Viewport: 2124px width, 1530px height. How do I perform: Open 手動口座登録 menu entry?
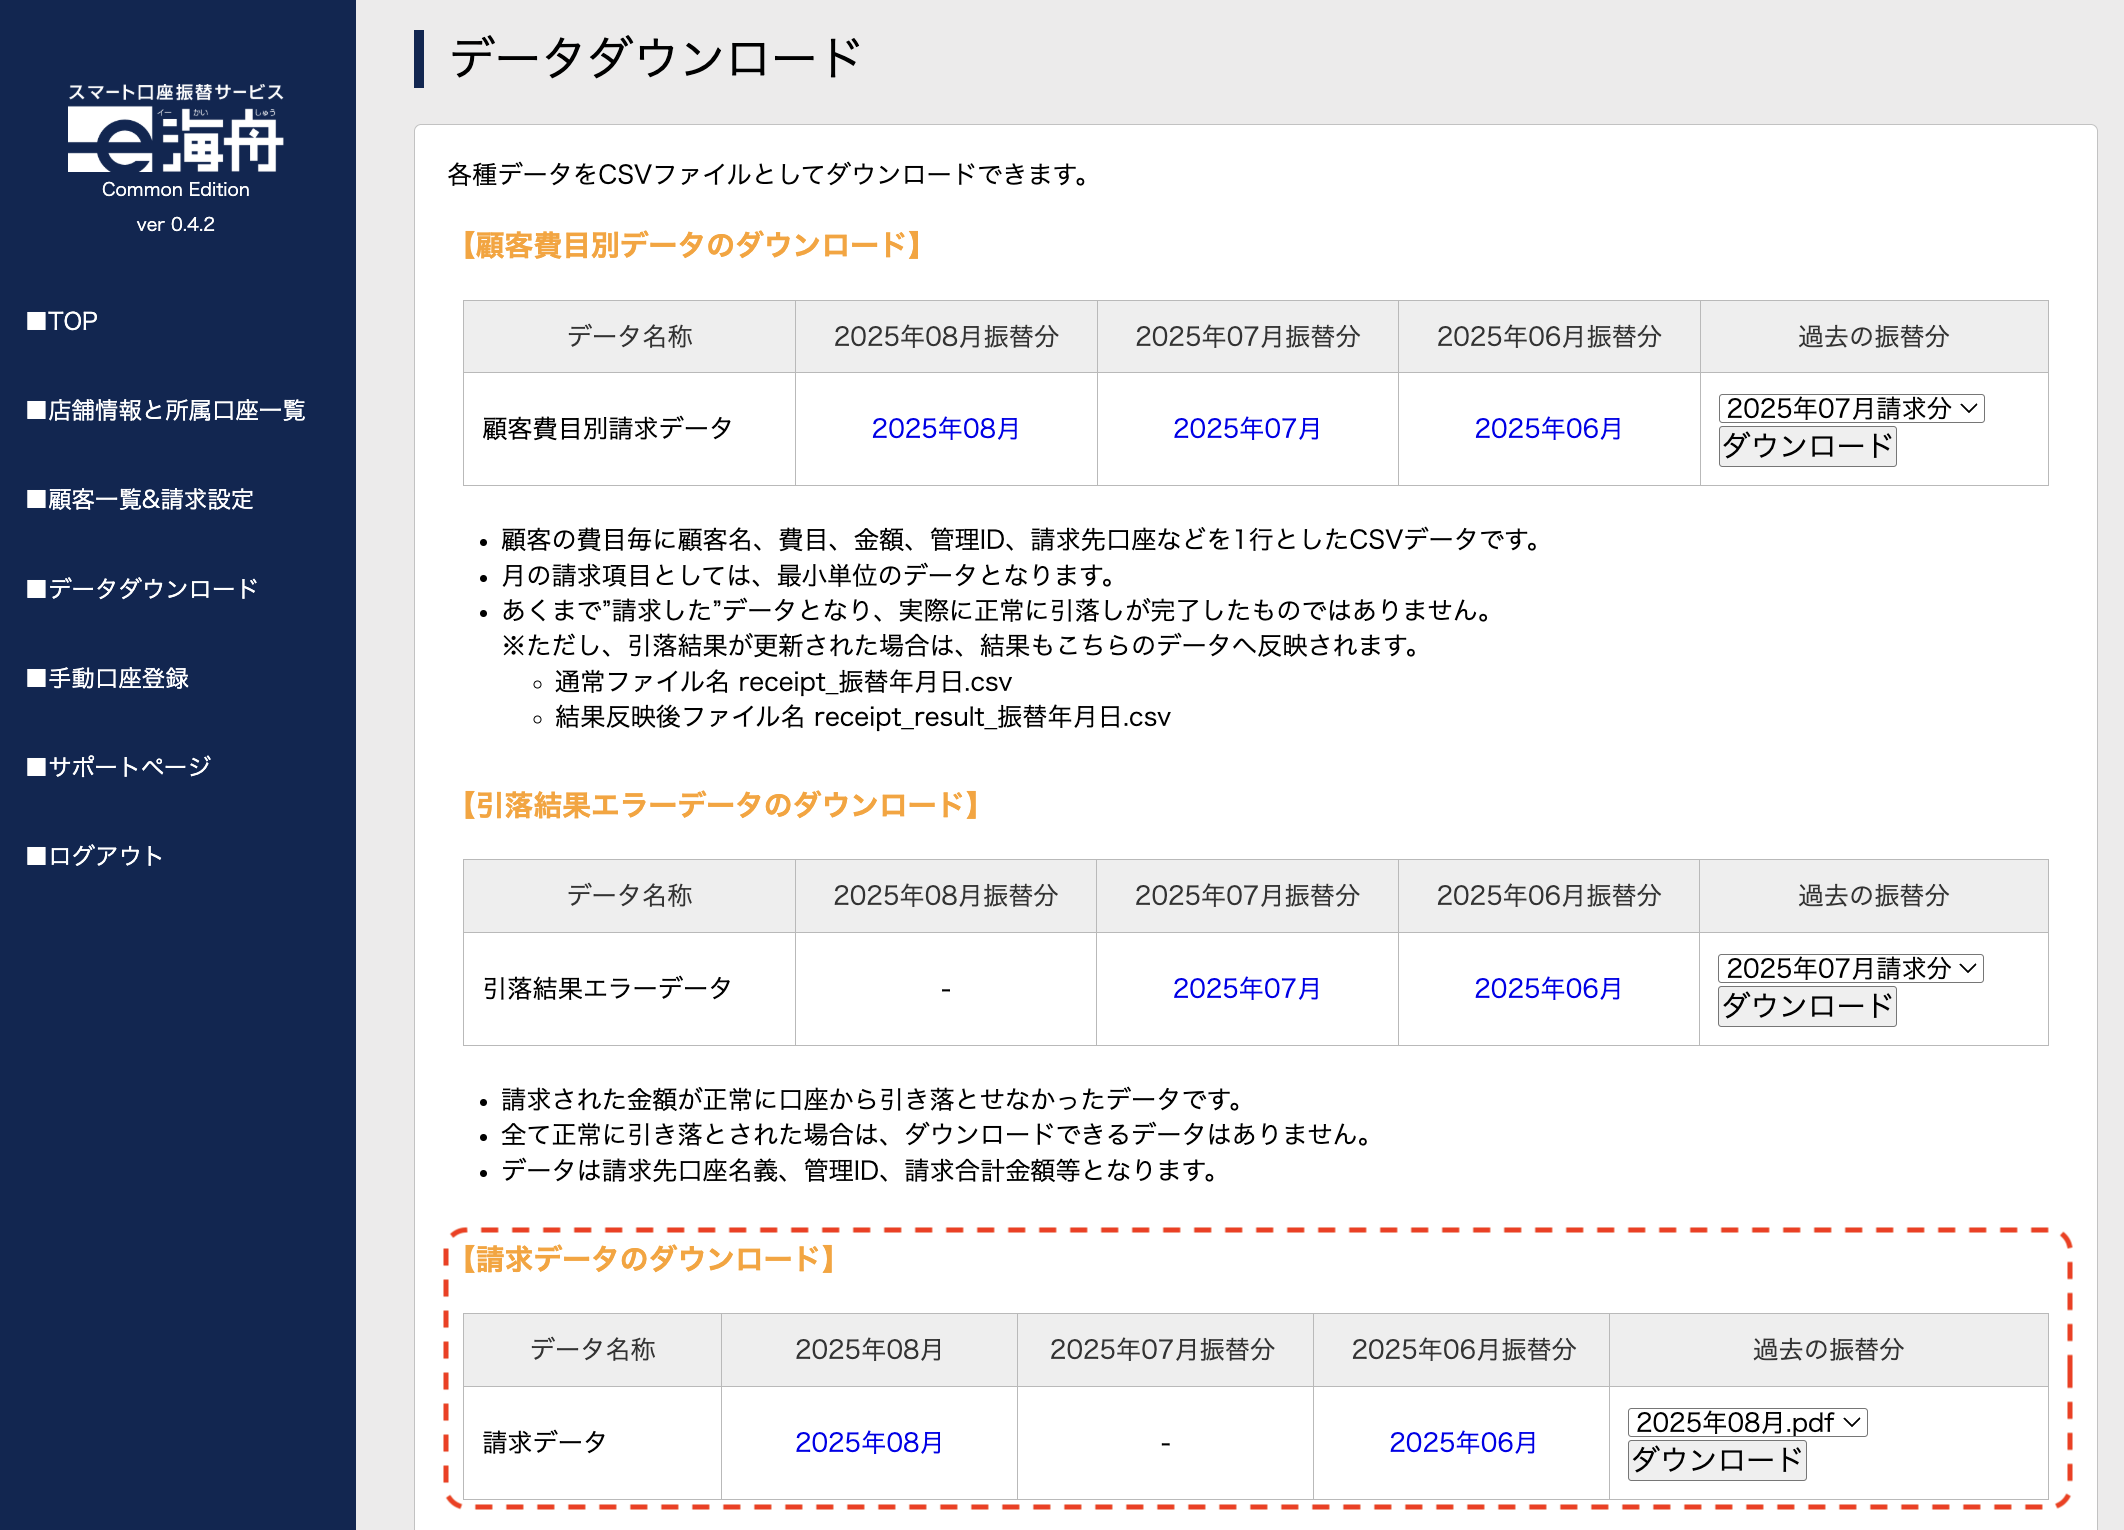tap(108, 678)
